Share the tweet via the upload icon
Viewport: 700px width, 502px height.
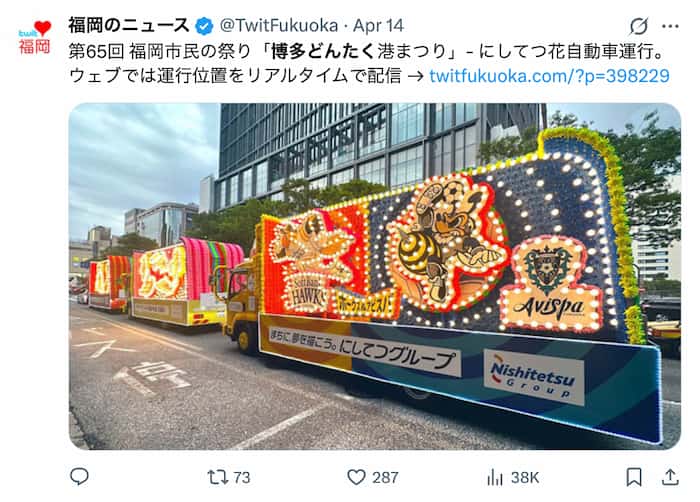tap(670, 477)
